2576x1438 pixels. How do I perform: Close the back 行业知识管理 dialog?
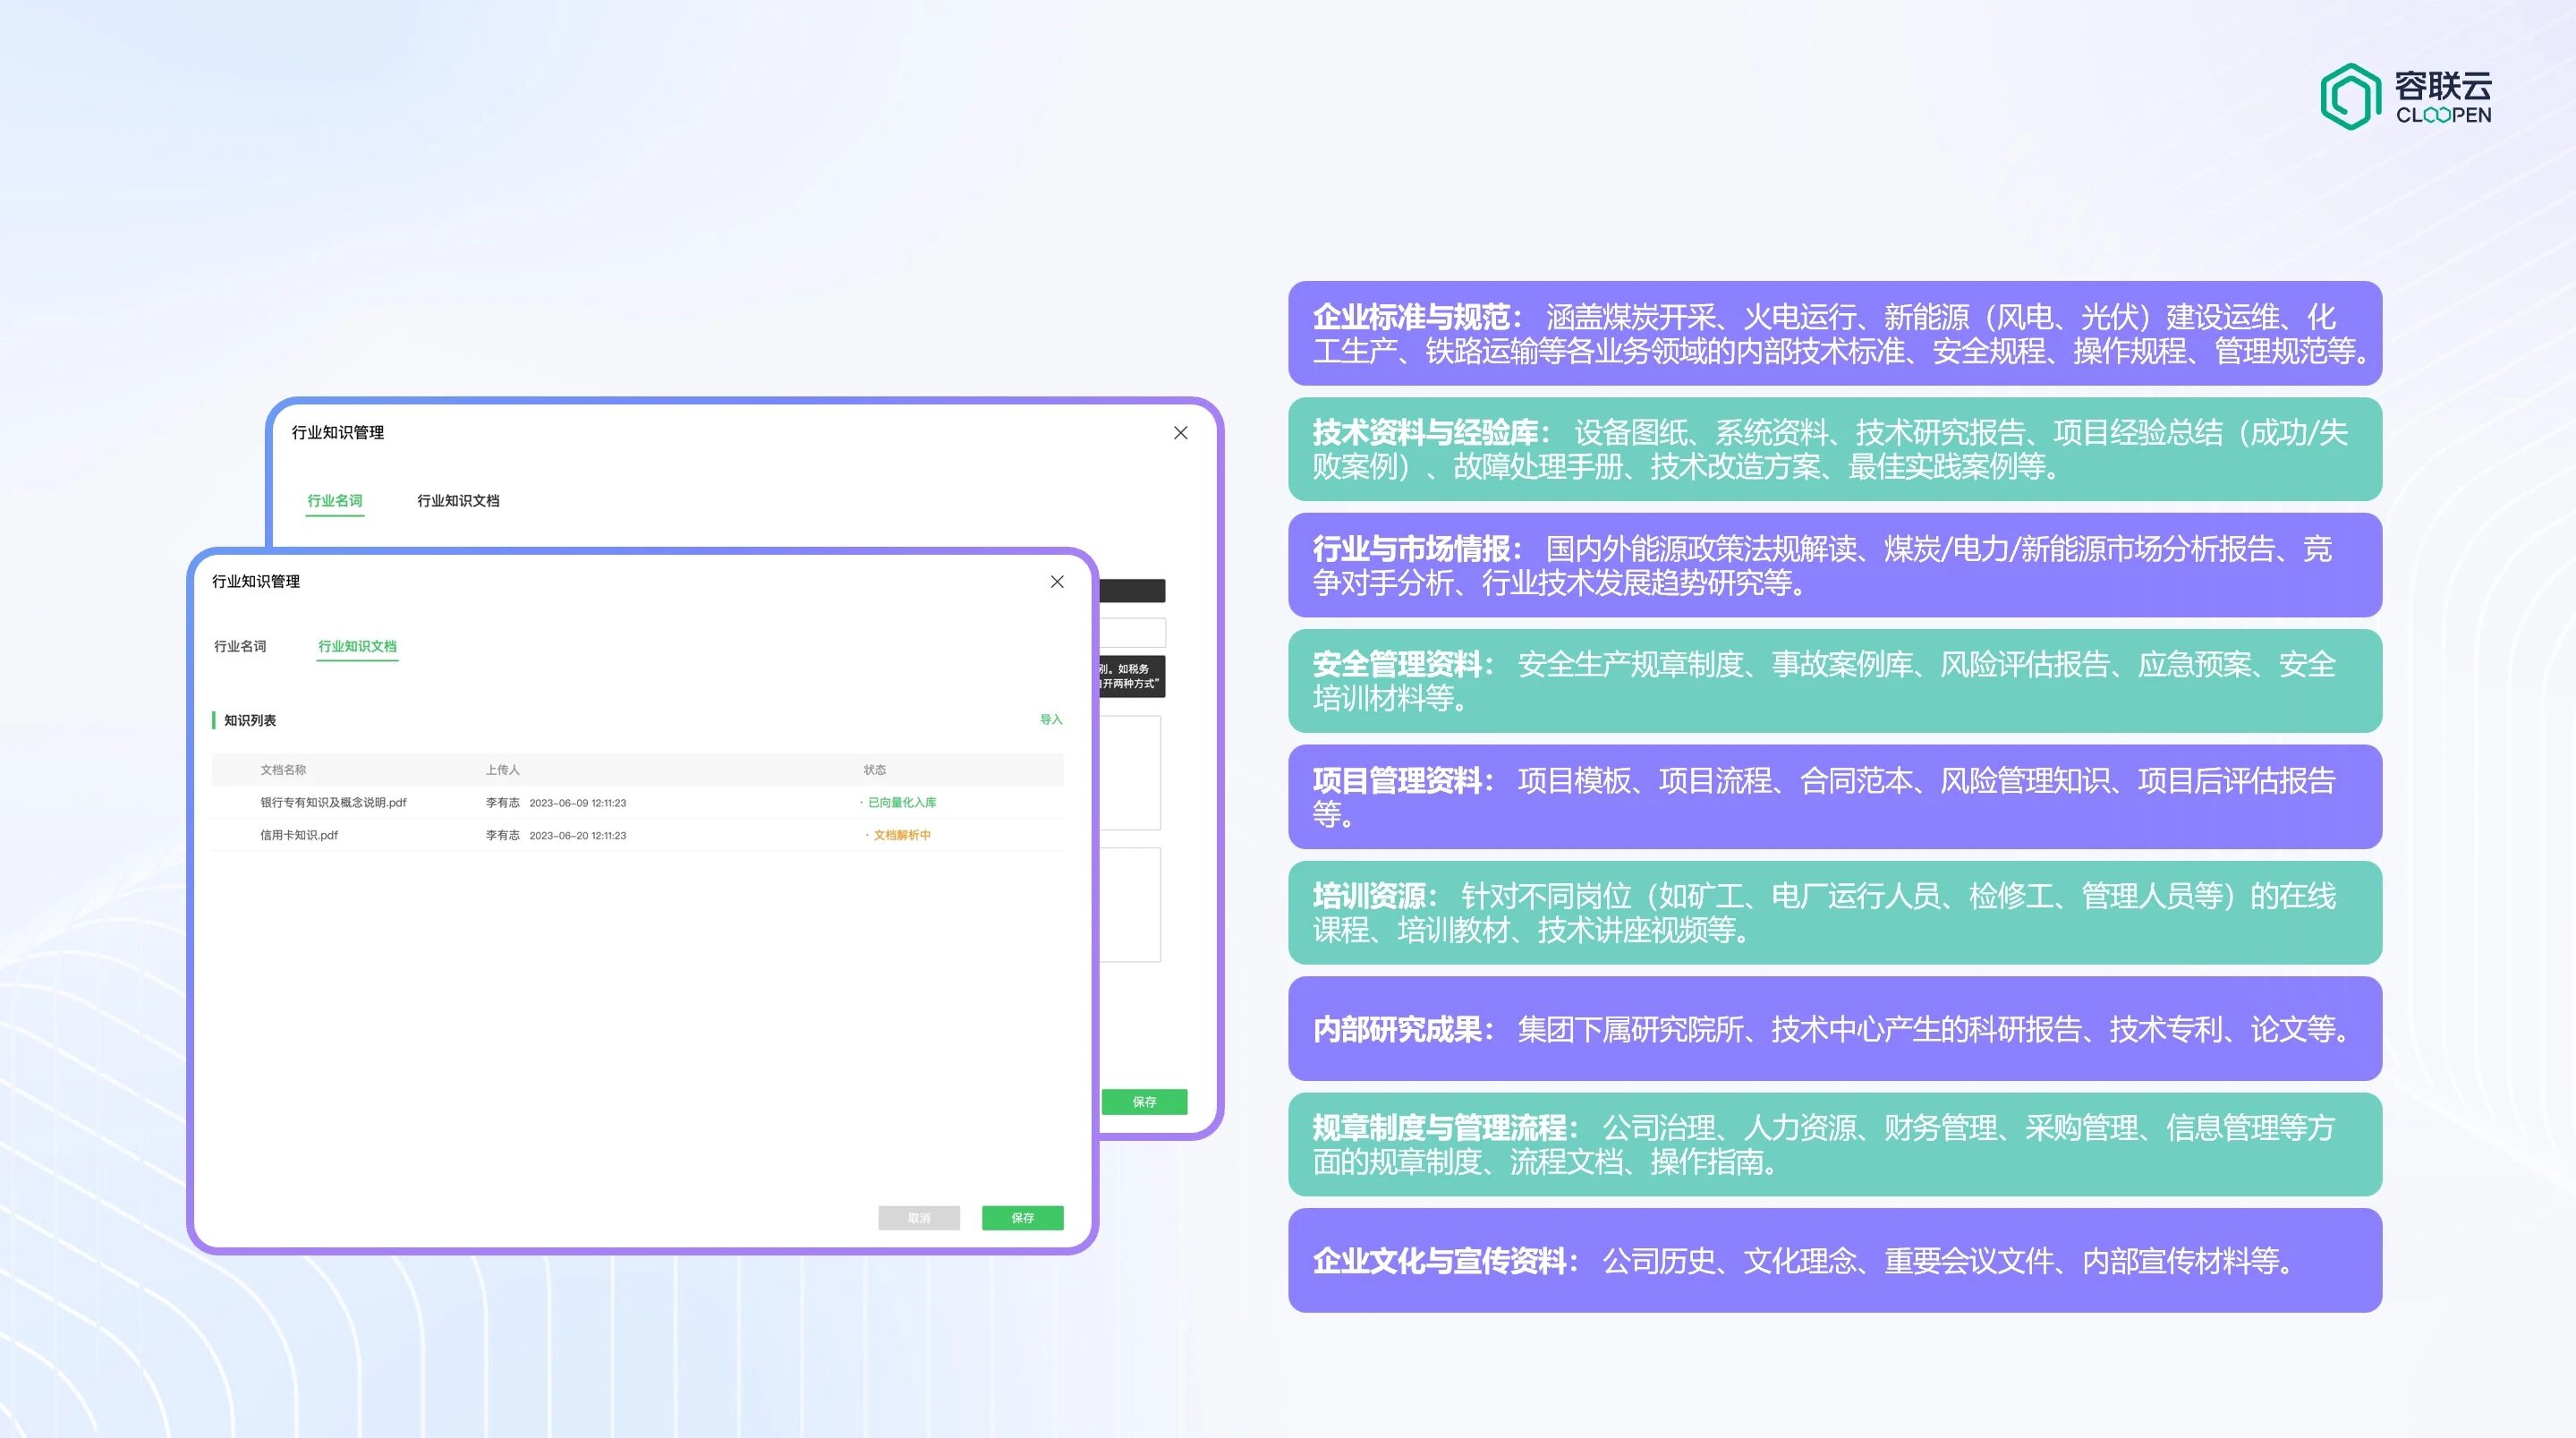pyautogui.click(x=1181, y=432)
